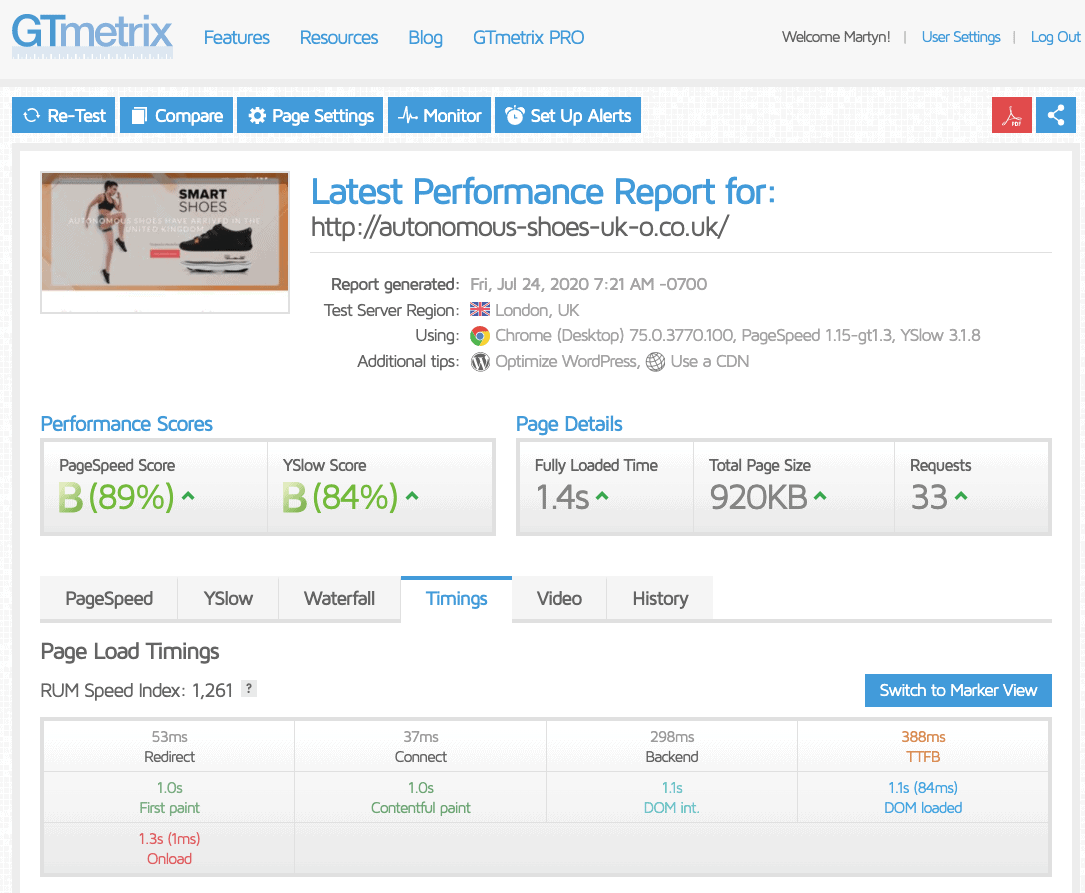Set Up Alerts for this page

click(x=568, y=115)
